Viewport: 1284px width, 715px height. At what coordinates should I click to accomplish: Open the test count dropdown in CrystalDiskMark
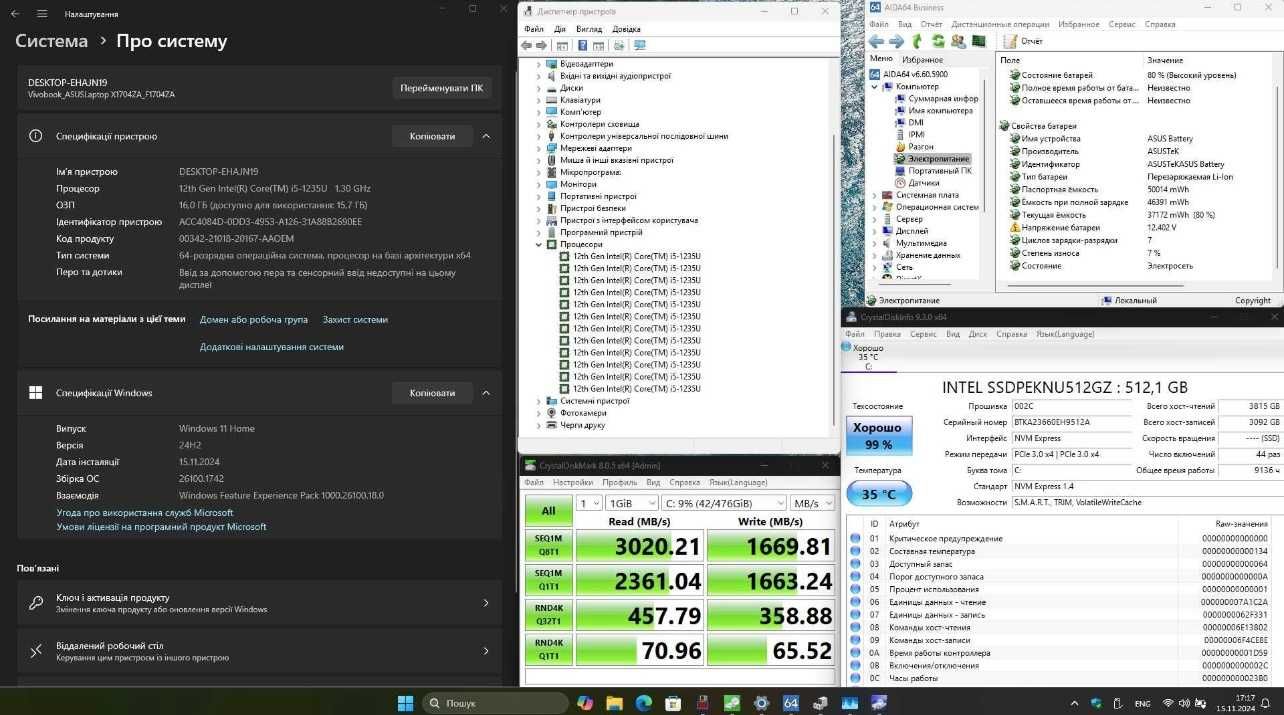pos(589,503)
